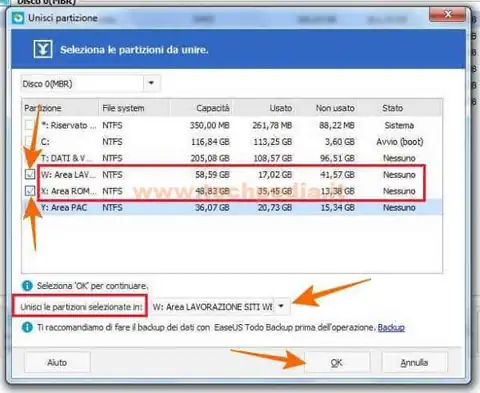Click the Non usato column header
The image size is (480, 393).
click(x=326, y=108)
